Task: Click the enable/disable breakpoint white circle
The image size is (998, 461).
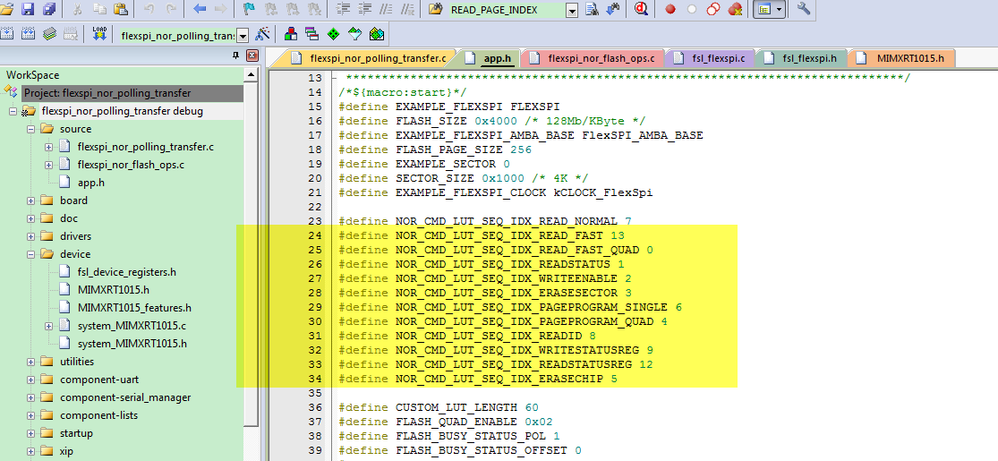Action: (x=692, y=10)
